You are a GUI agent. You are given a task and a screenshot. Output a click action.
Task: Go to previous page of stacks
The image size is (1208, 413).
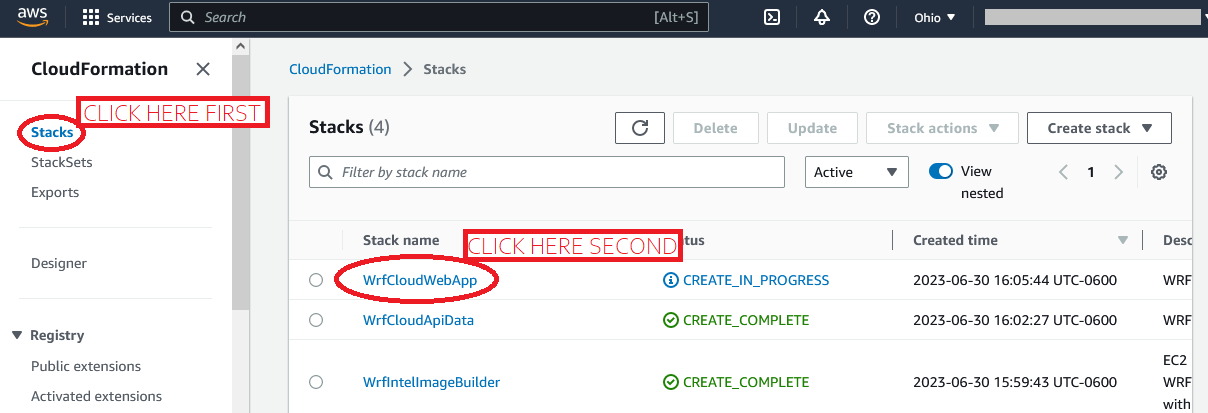pos(1064,172)
